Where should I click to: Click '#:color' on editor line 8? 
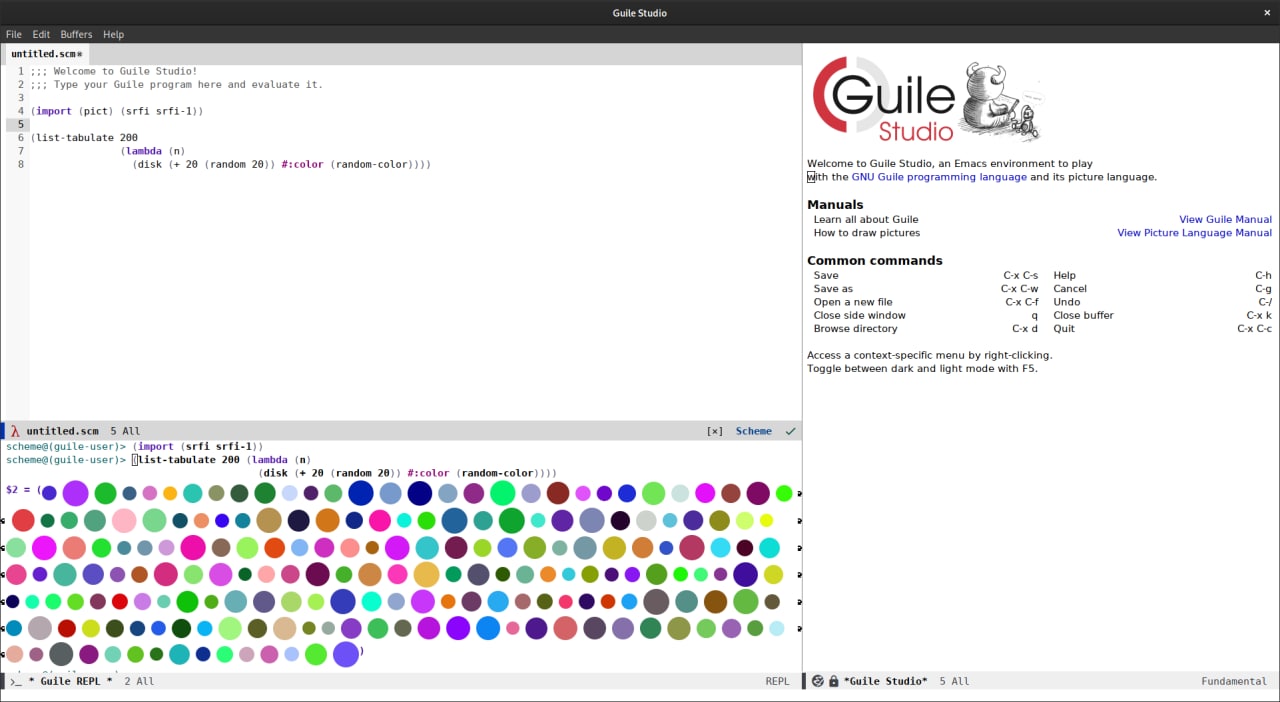pyautogui.click(x=302, y=164)
